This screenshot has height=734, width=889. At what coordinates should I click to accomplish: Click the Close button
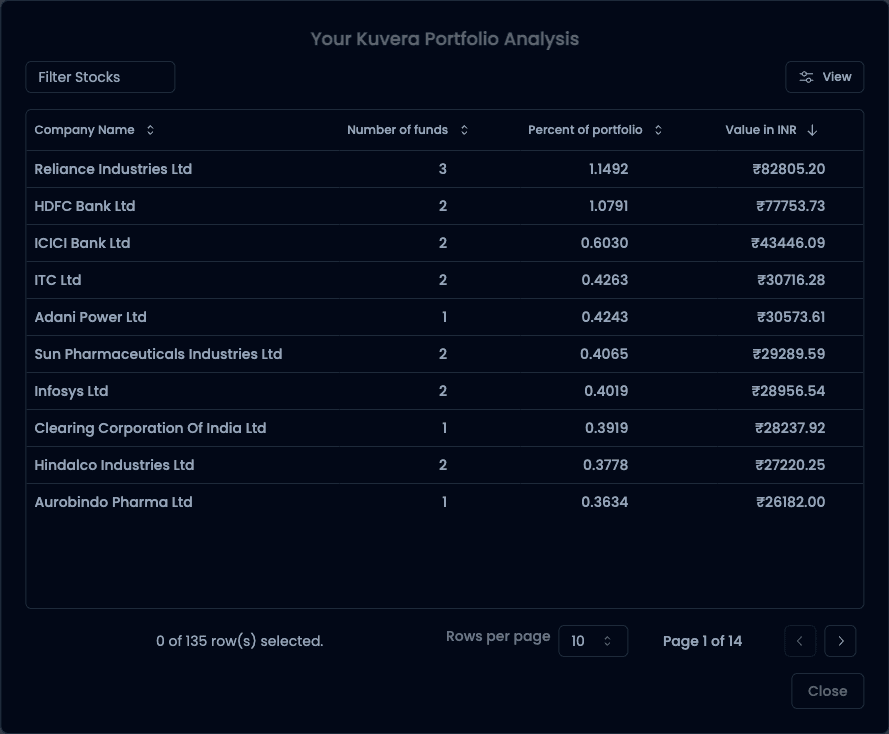pyautogui.click(x=827, y=691)
